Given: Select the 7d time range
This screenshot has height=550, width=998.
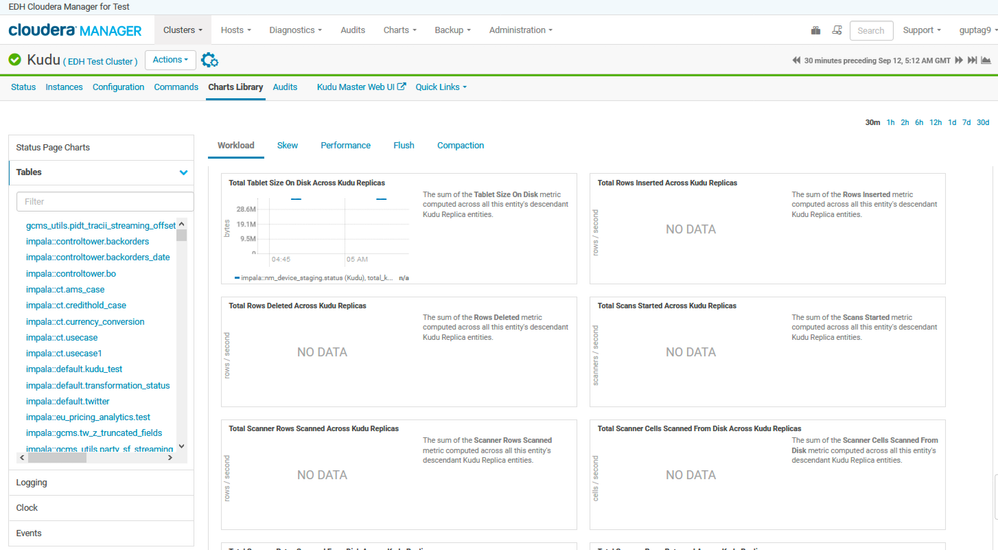Looking at the screenshot, I should [966, 122].
